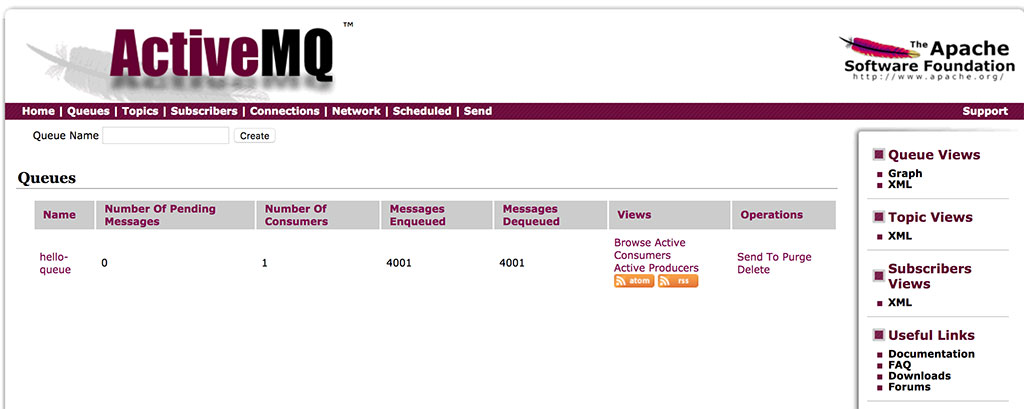Click 4001 under Messages Dequeued
This screenshot has width=1024, height=409.
coord(512,264)
